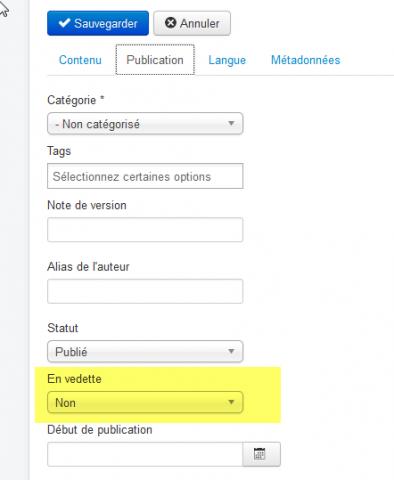Click the Début de publication date field
Viewport: 394px width, 480px height.
[145, 454]
